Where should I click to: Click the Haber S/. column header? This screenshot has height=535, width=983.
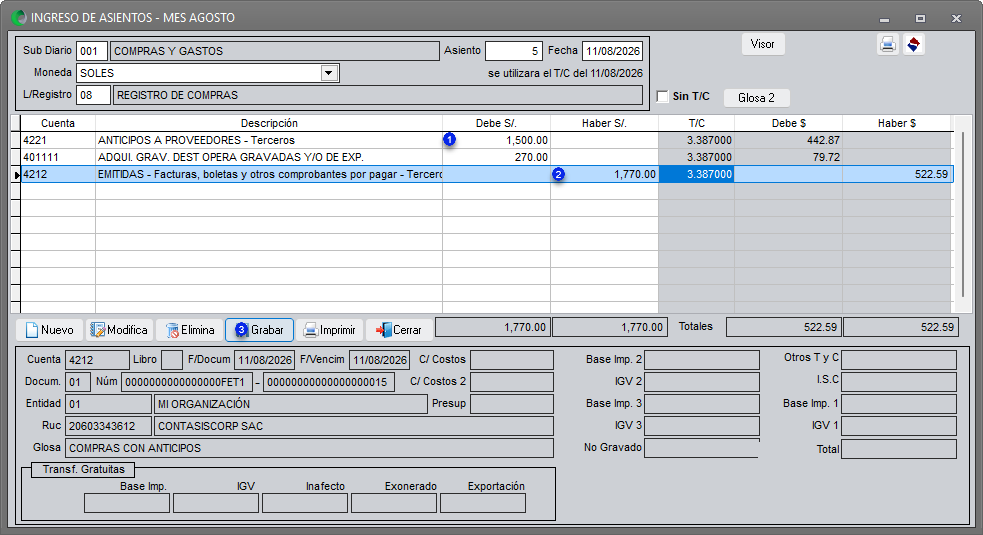(x=604, y=123)
